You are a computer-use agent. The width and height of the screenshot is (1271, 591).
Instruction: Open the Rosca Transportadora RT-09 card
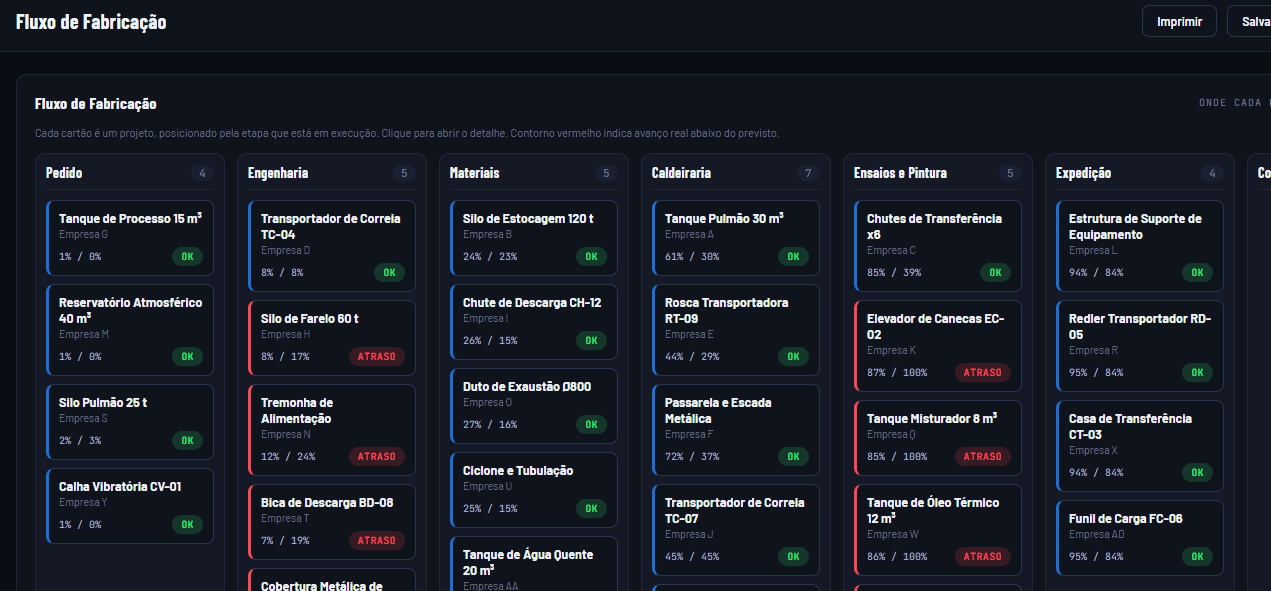(x=736, y=330)
